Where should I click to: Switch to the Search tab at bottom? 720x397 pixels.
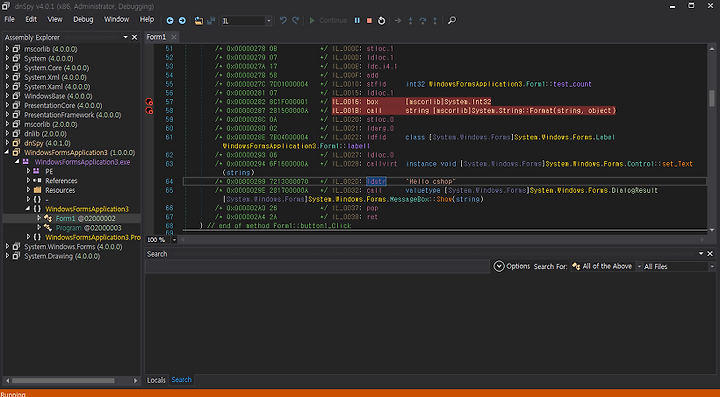pyautogui.click(x=181, y=380)
